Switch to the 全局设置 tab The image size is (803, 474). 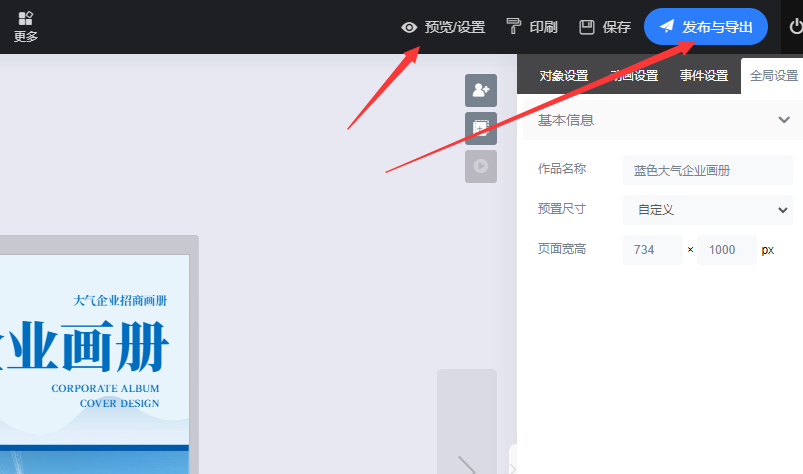[x=773, y=76]
